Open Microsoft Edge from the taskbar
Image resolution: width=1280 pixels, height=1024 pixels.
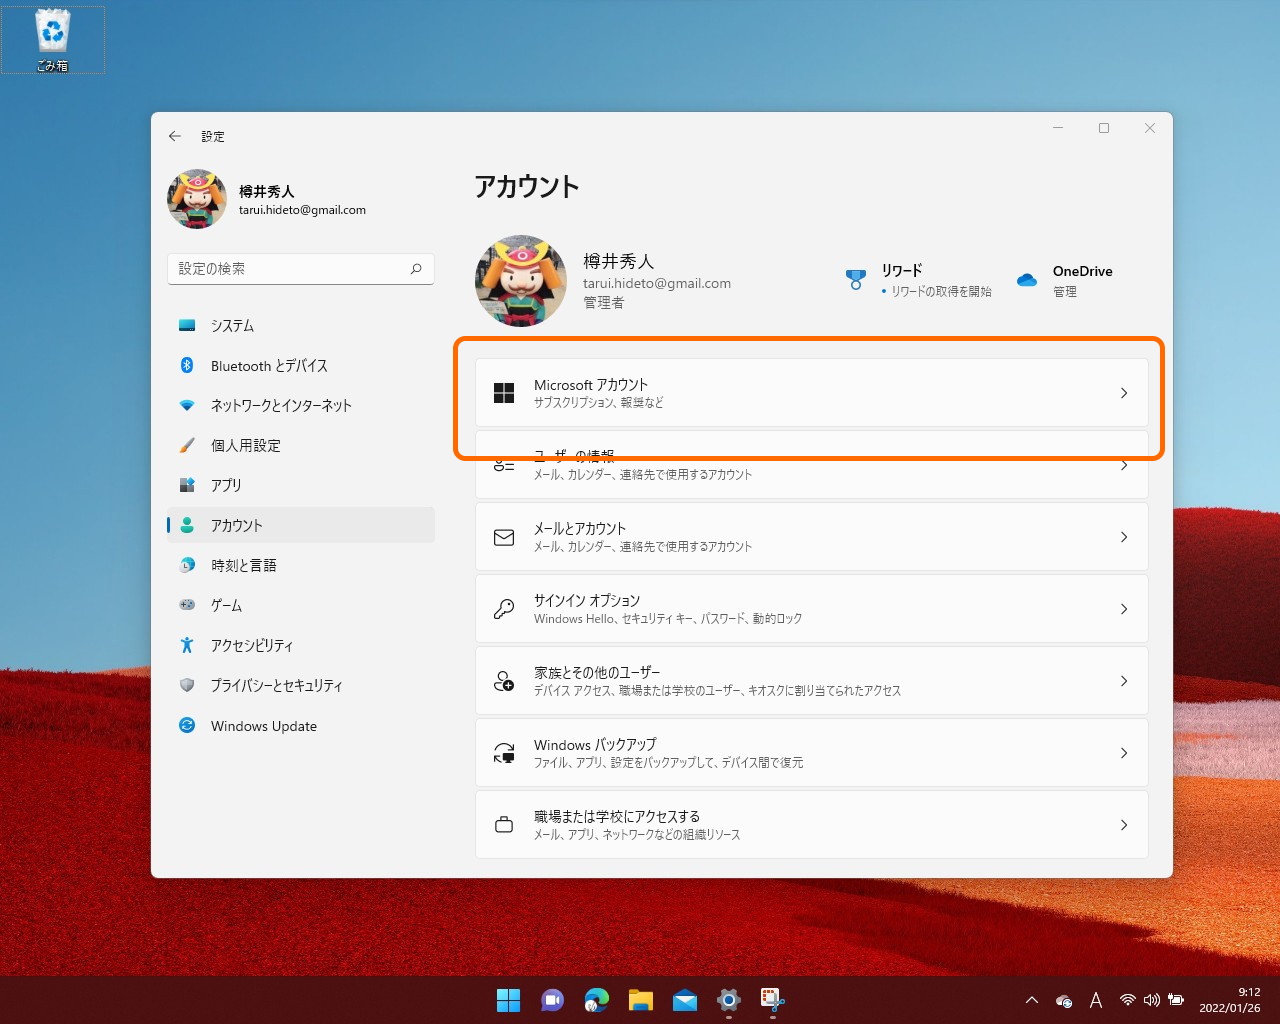pyautogui.click(x=596, y=1000)
